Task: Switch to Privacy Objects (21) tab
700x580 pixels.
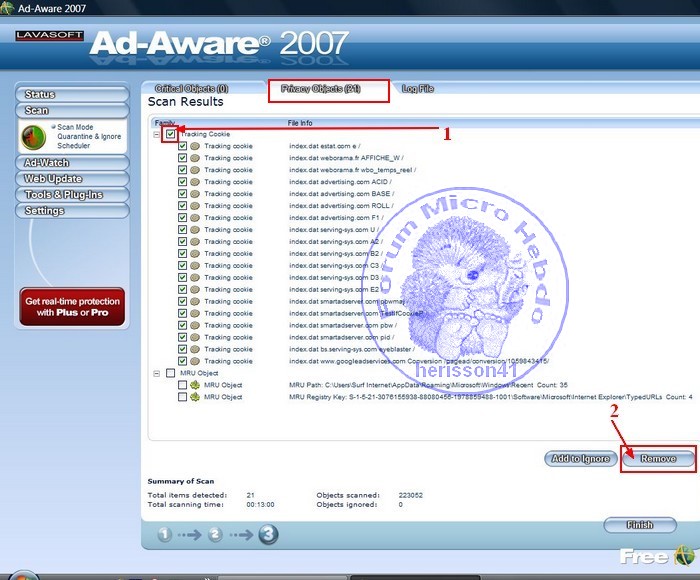Action: [x=321, y=88]
